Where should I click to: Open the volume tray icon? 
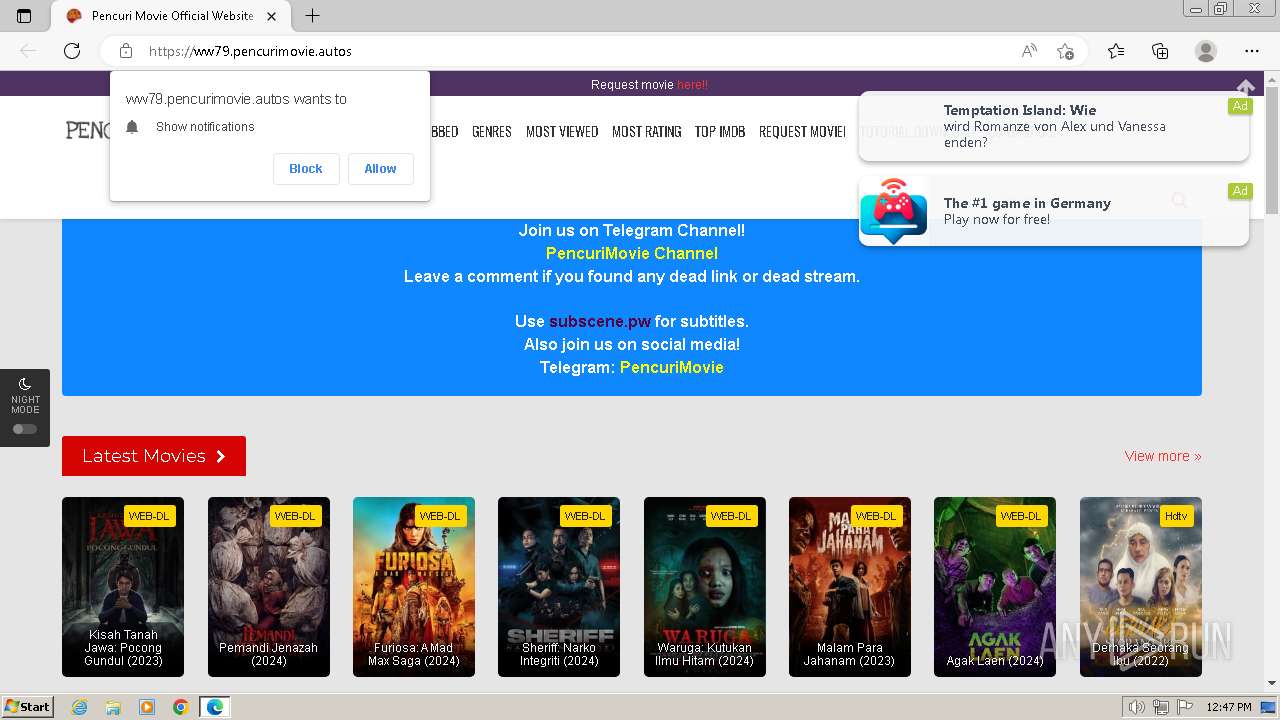(1136, 707)
